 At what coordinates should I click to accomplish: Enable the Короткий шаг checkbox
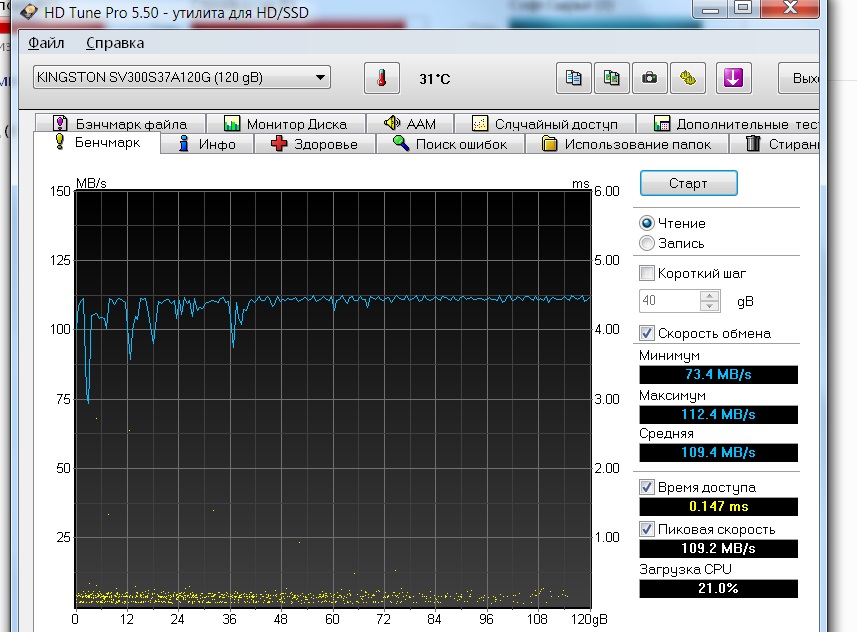647,273
